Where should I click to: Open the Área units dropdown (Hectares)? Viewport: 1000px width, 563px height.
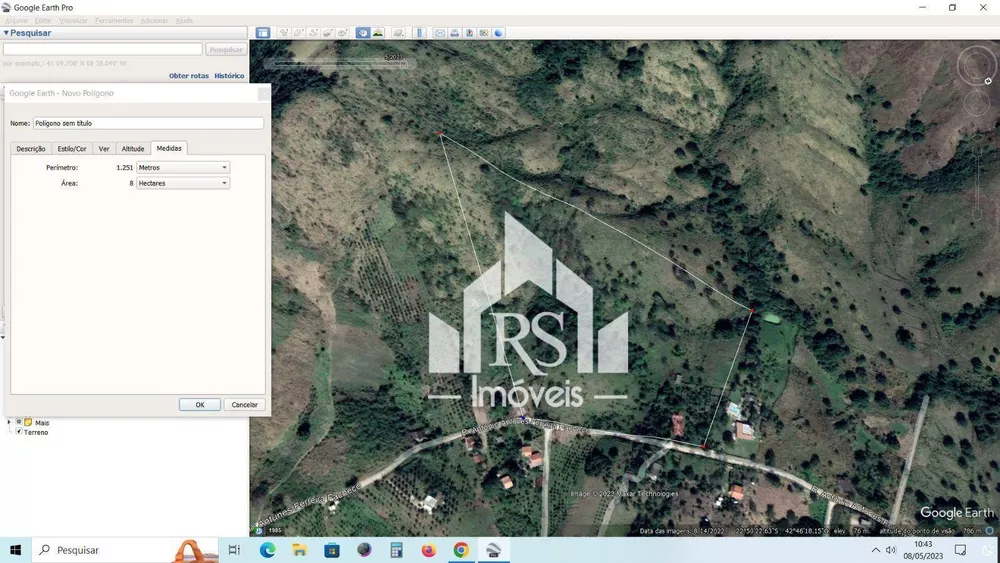coord(182,183)
